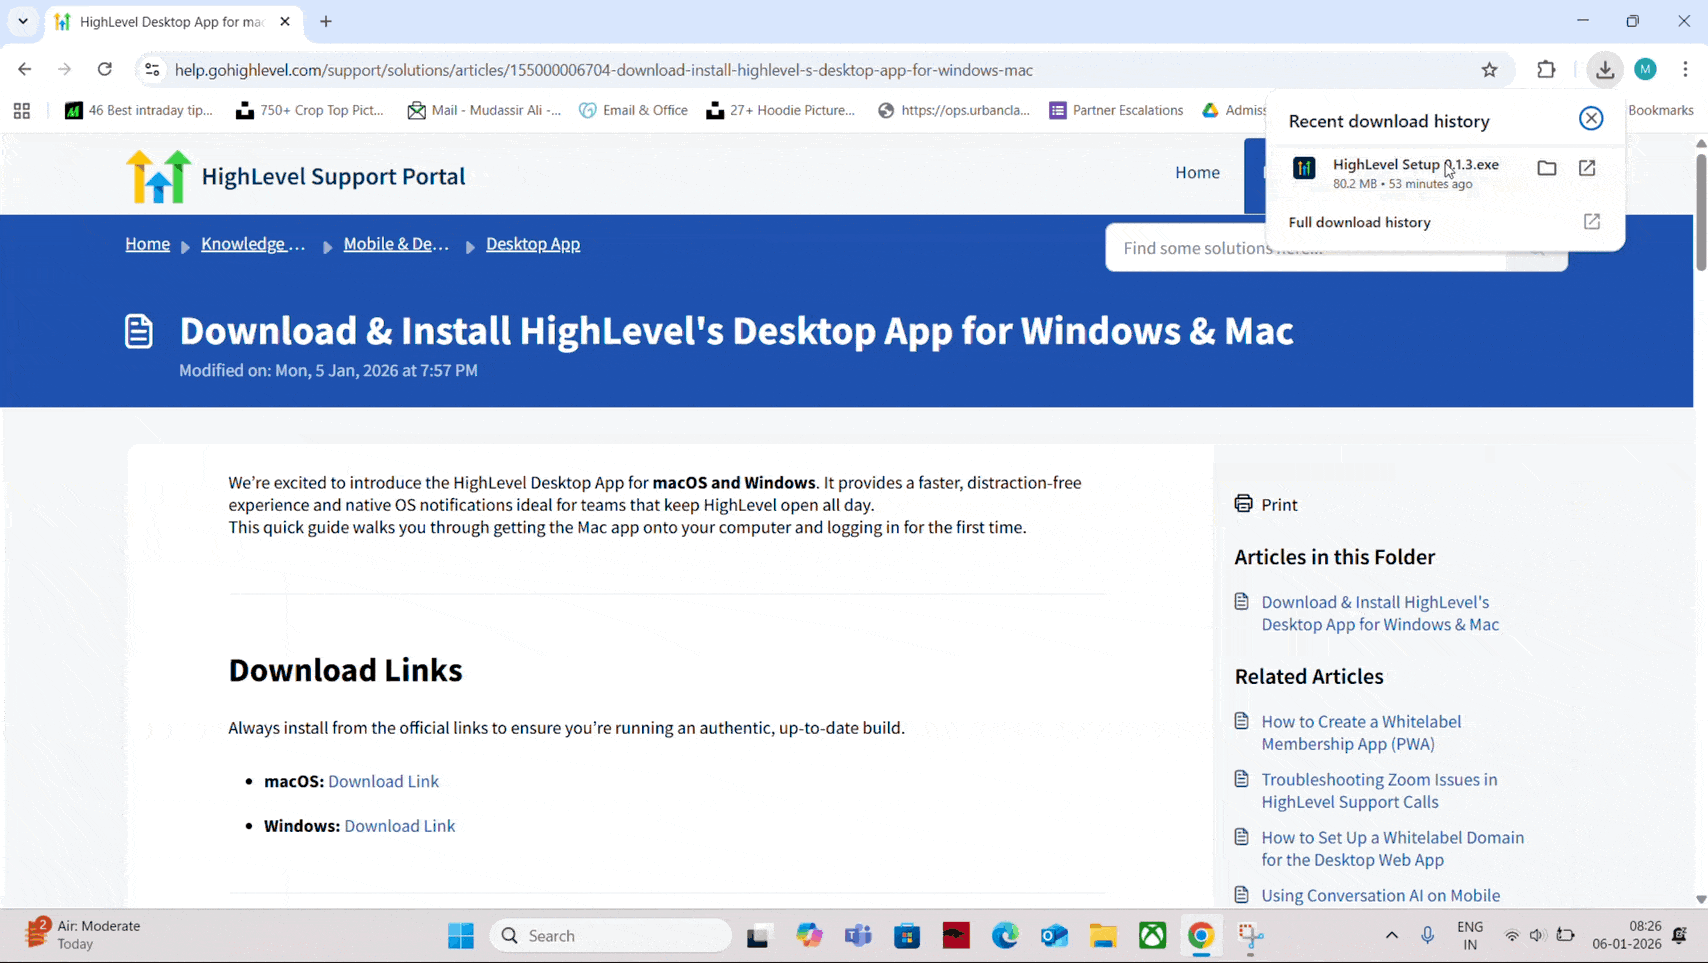Image resolution: width=1708 pixels, height=963 pixels.
Task: Bookmark this page with star icon
Action: [1489, 69]
